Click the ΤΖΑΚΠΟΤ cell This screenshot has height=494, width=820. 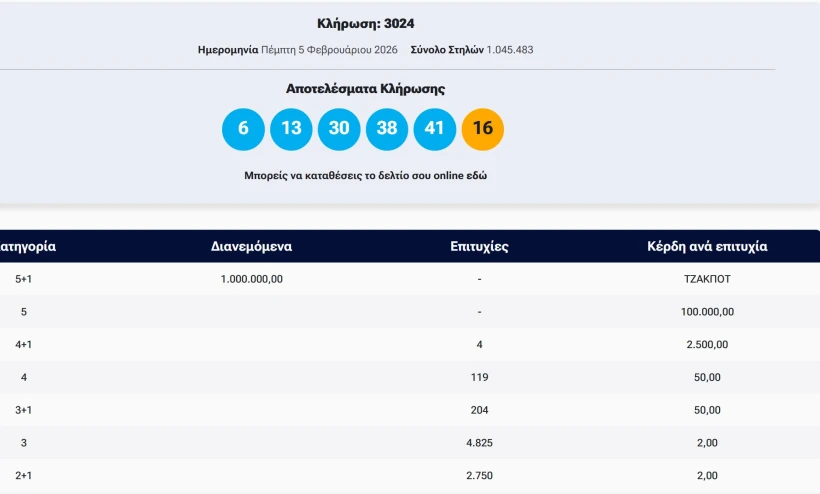click(707, 279)
